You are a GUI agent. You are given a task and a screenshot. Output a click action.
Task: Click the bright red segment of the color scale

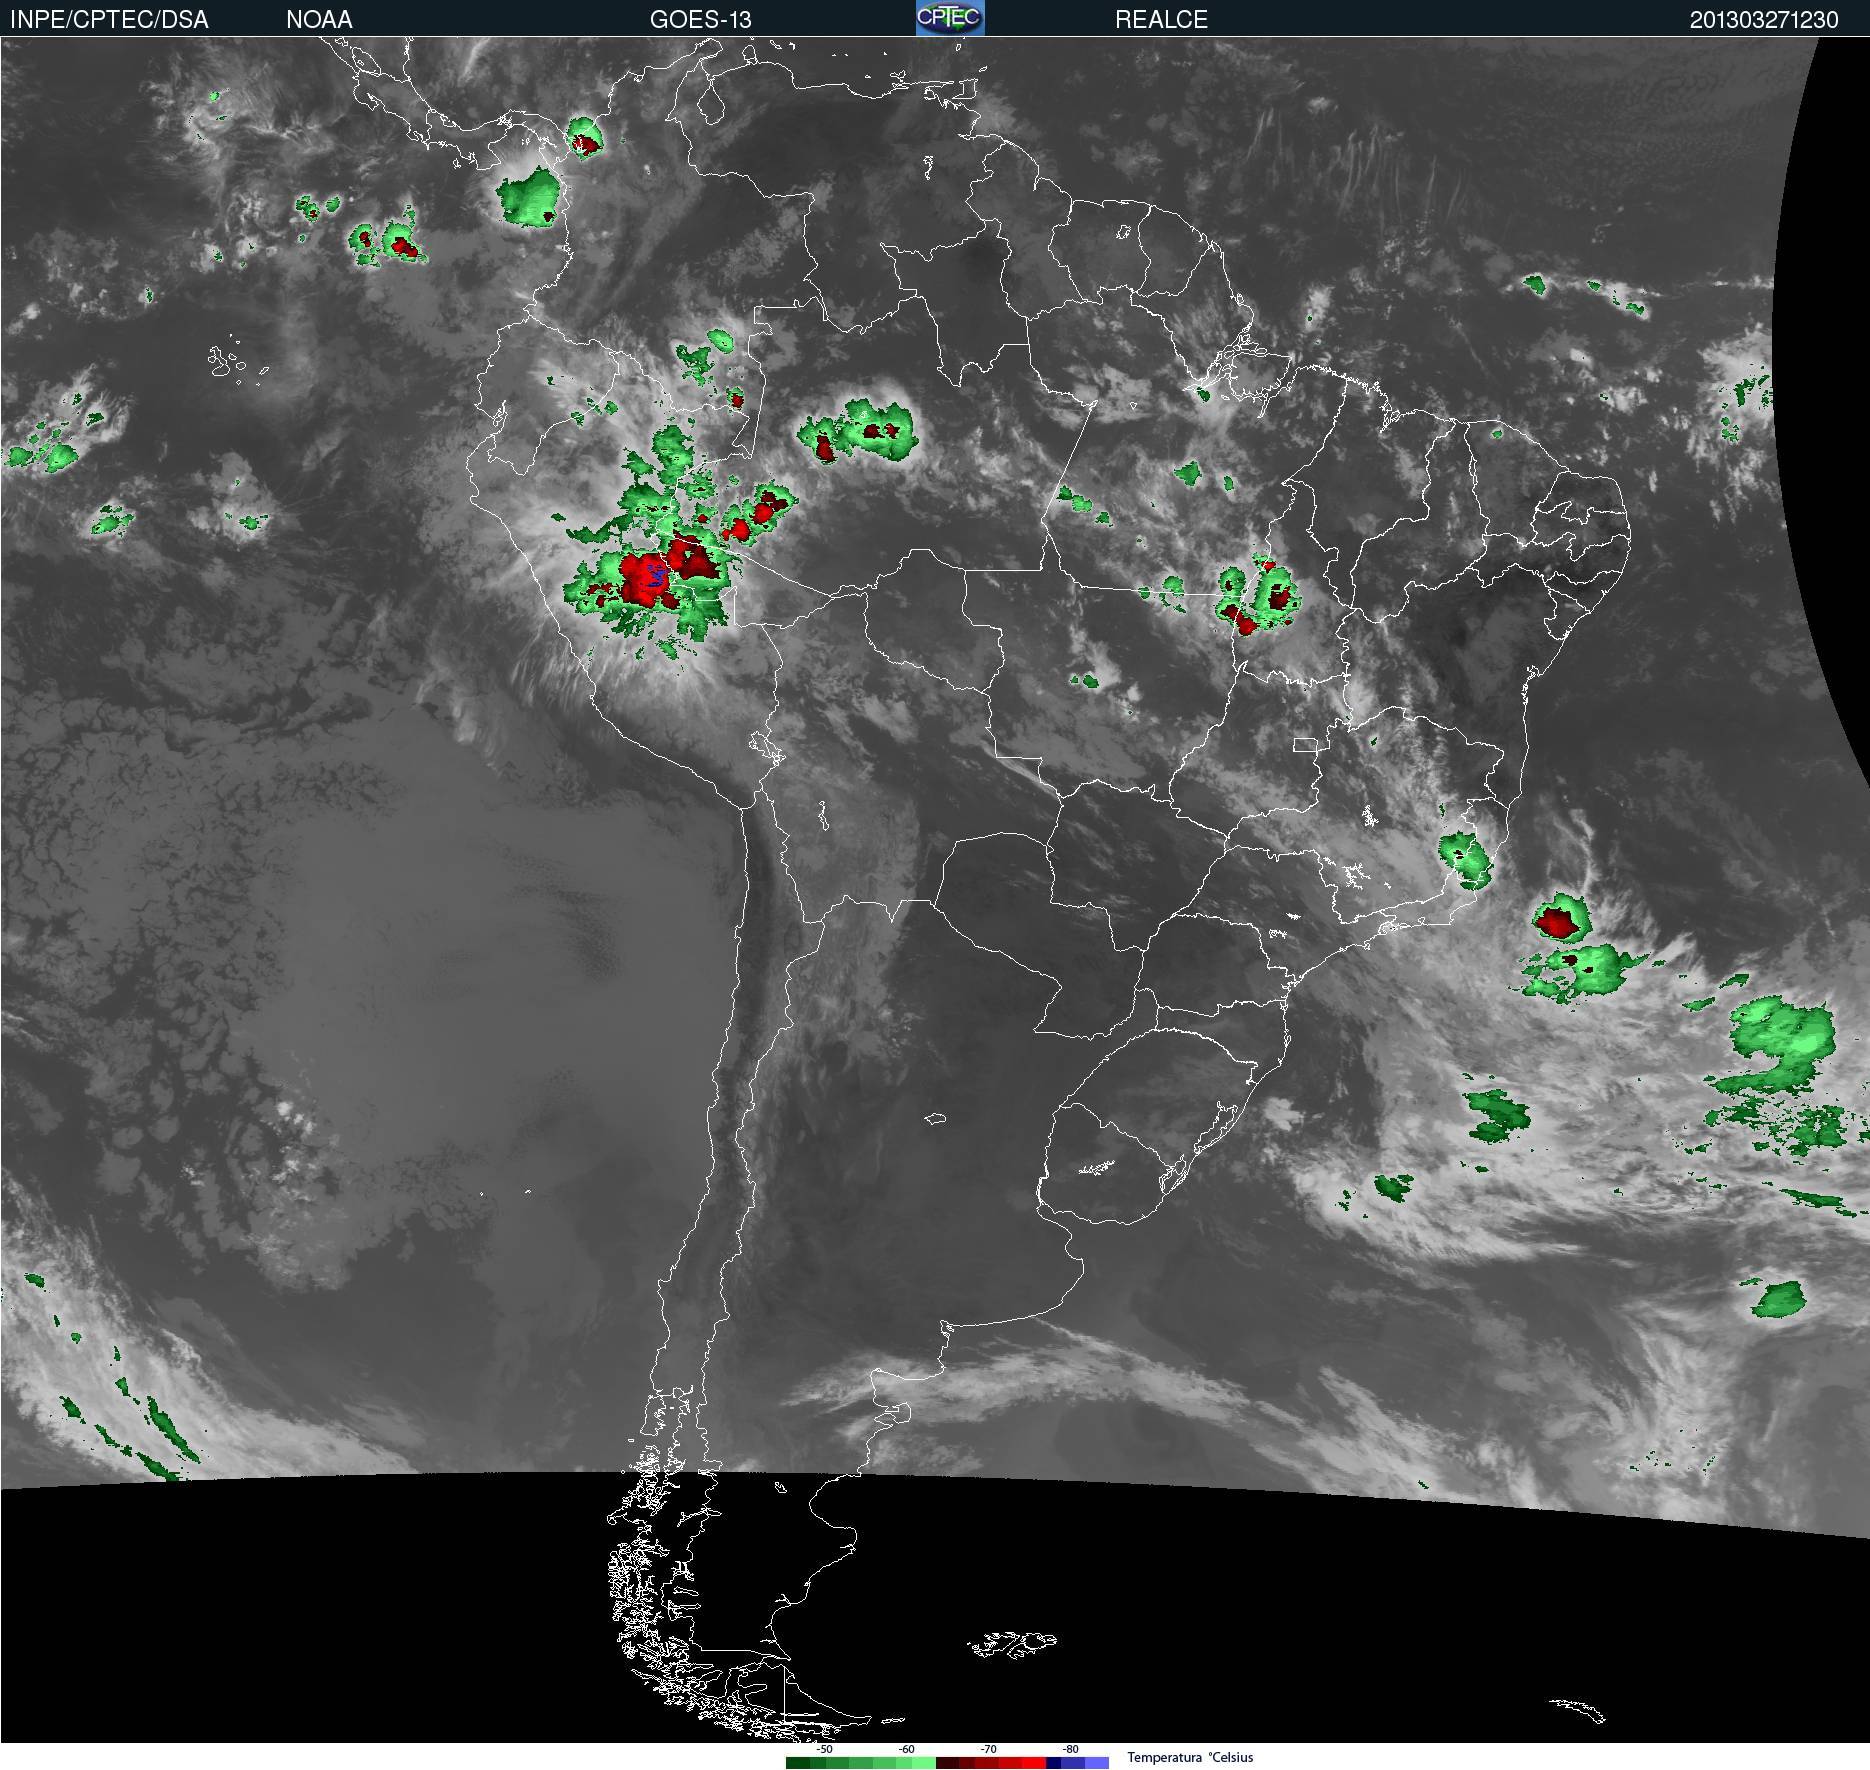(x=1034, y=1763)
